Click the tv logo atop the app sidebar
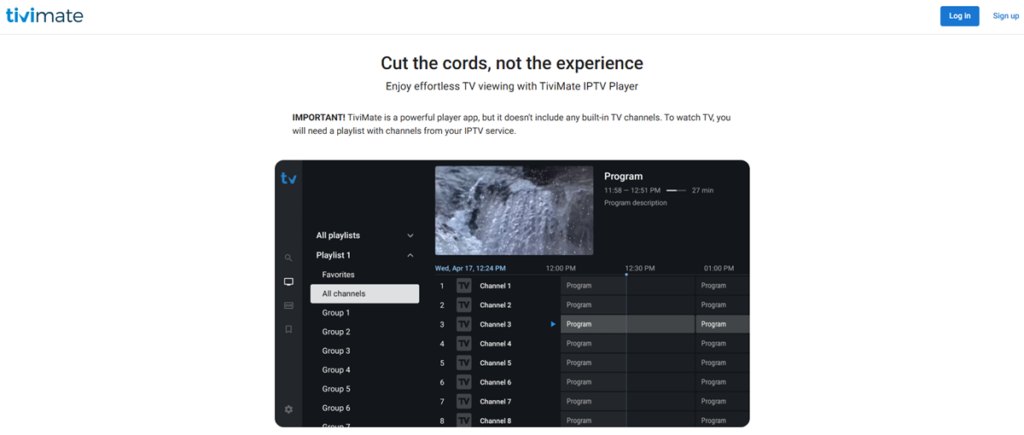This screenshot has height=435, width=1024. (289, 179)
